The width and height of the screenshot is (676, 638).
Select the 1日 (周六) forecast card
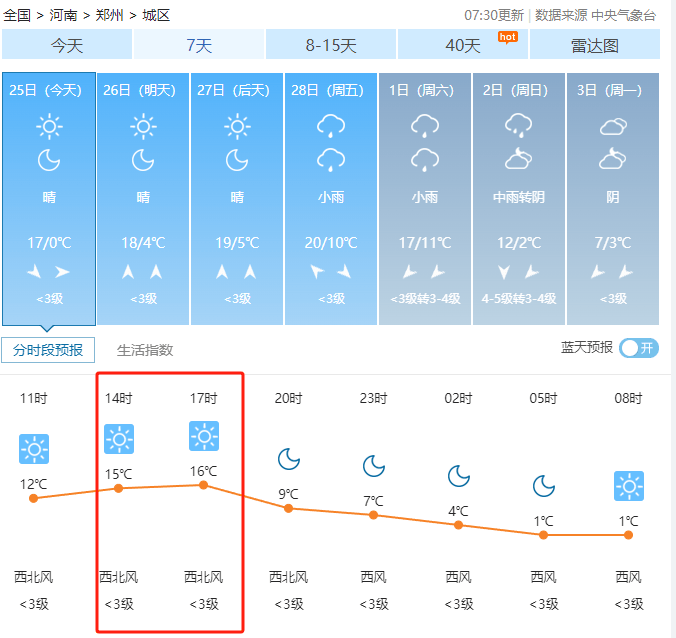click(425, 199)
